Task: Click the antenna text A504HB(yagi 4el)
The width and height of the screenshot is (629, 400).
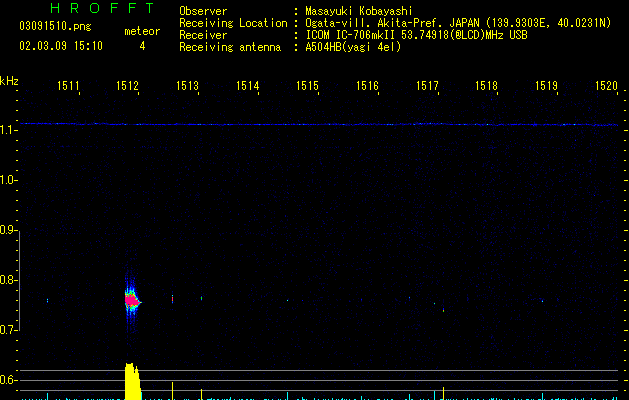Action: pyautogui.click(x=353, y=47)
